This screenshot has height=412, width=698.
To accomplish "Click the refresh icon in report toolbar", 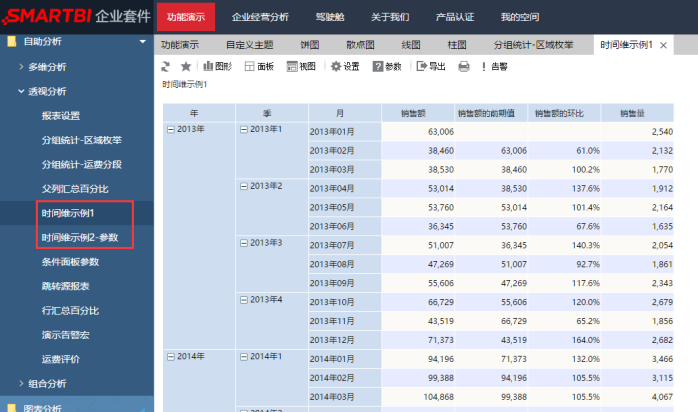I will pyautogui.click(x=166, y=67).
